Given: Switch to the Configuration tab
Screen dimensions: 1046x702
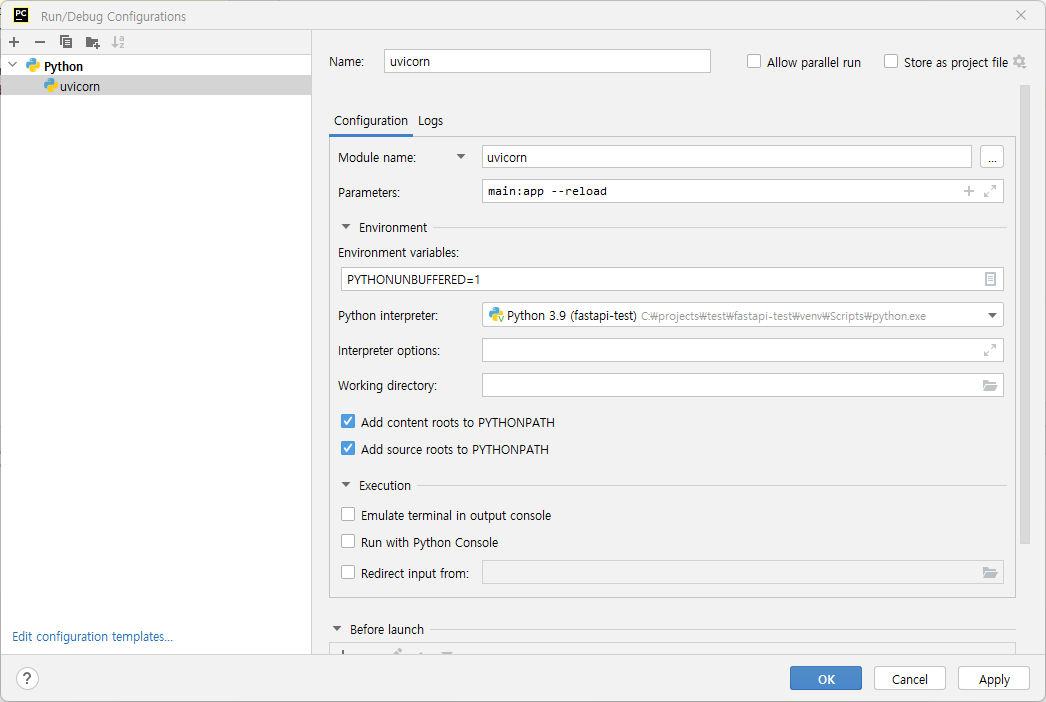Looking at the screenshot, I should pyautogui.click(x=371, y=121).
